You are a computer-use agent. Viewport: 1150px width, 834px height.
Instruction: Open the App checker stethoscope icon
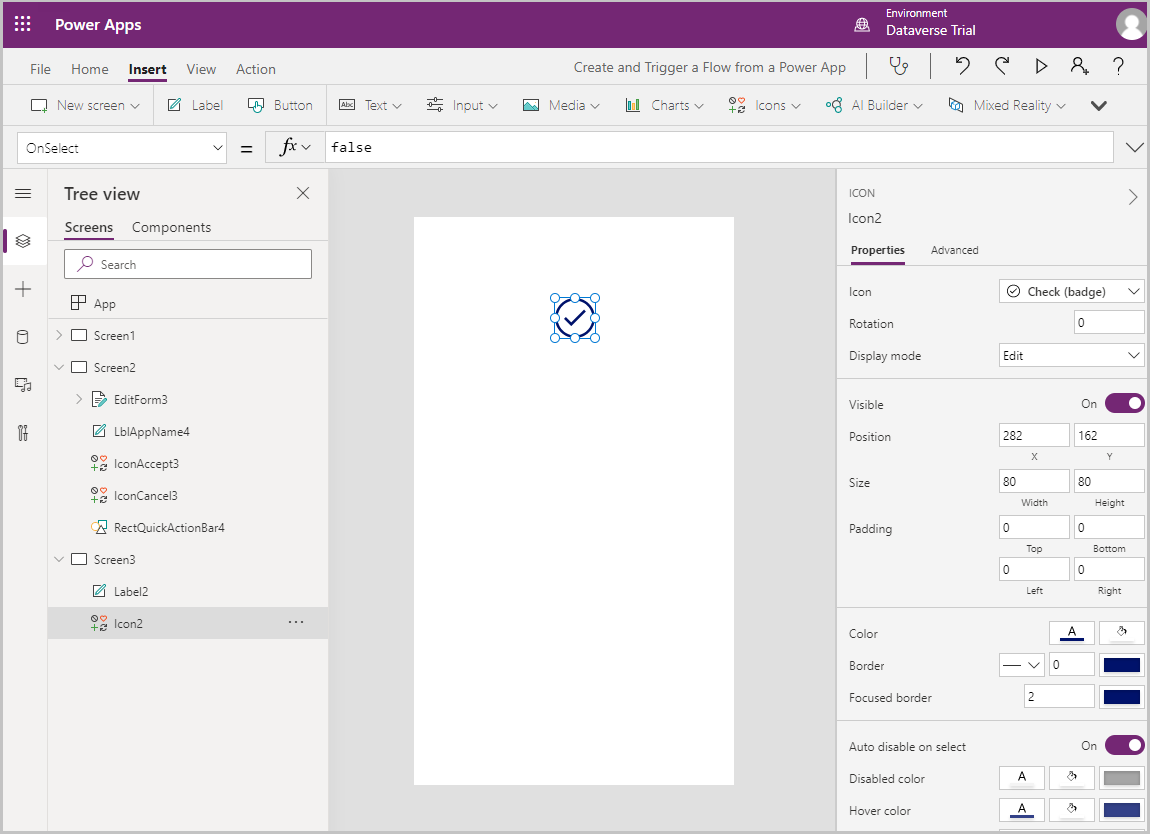tap(898, 66)
